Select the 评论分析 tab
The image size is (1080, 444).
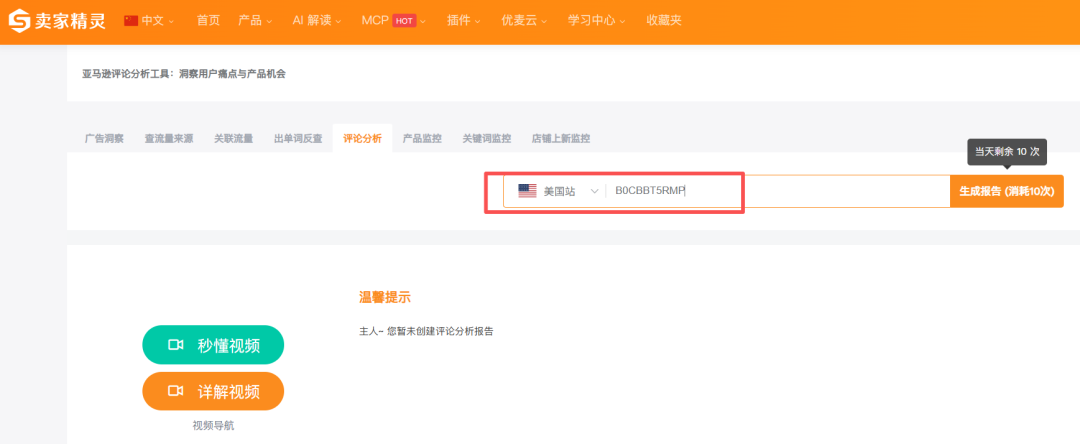[362, 138]
